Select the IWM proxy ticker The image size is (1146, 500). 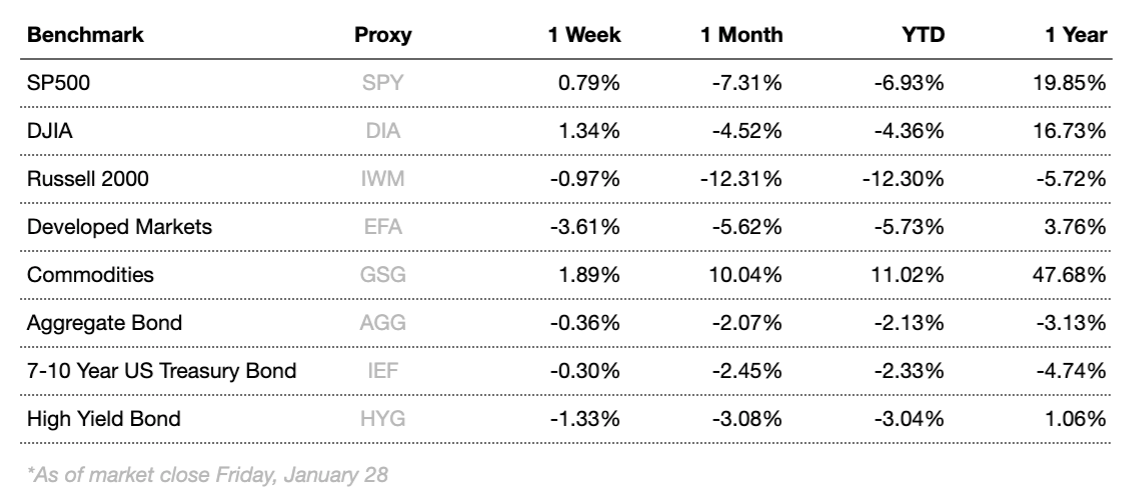point(383,178)
